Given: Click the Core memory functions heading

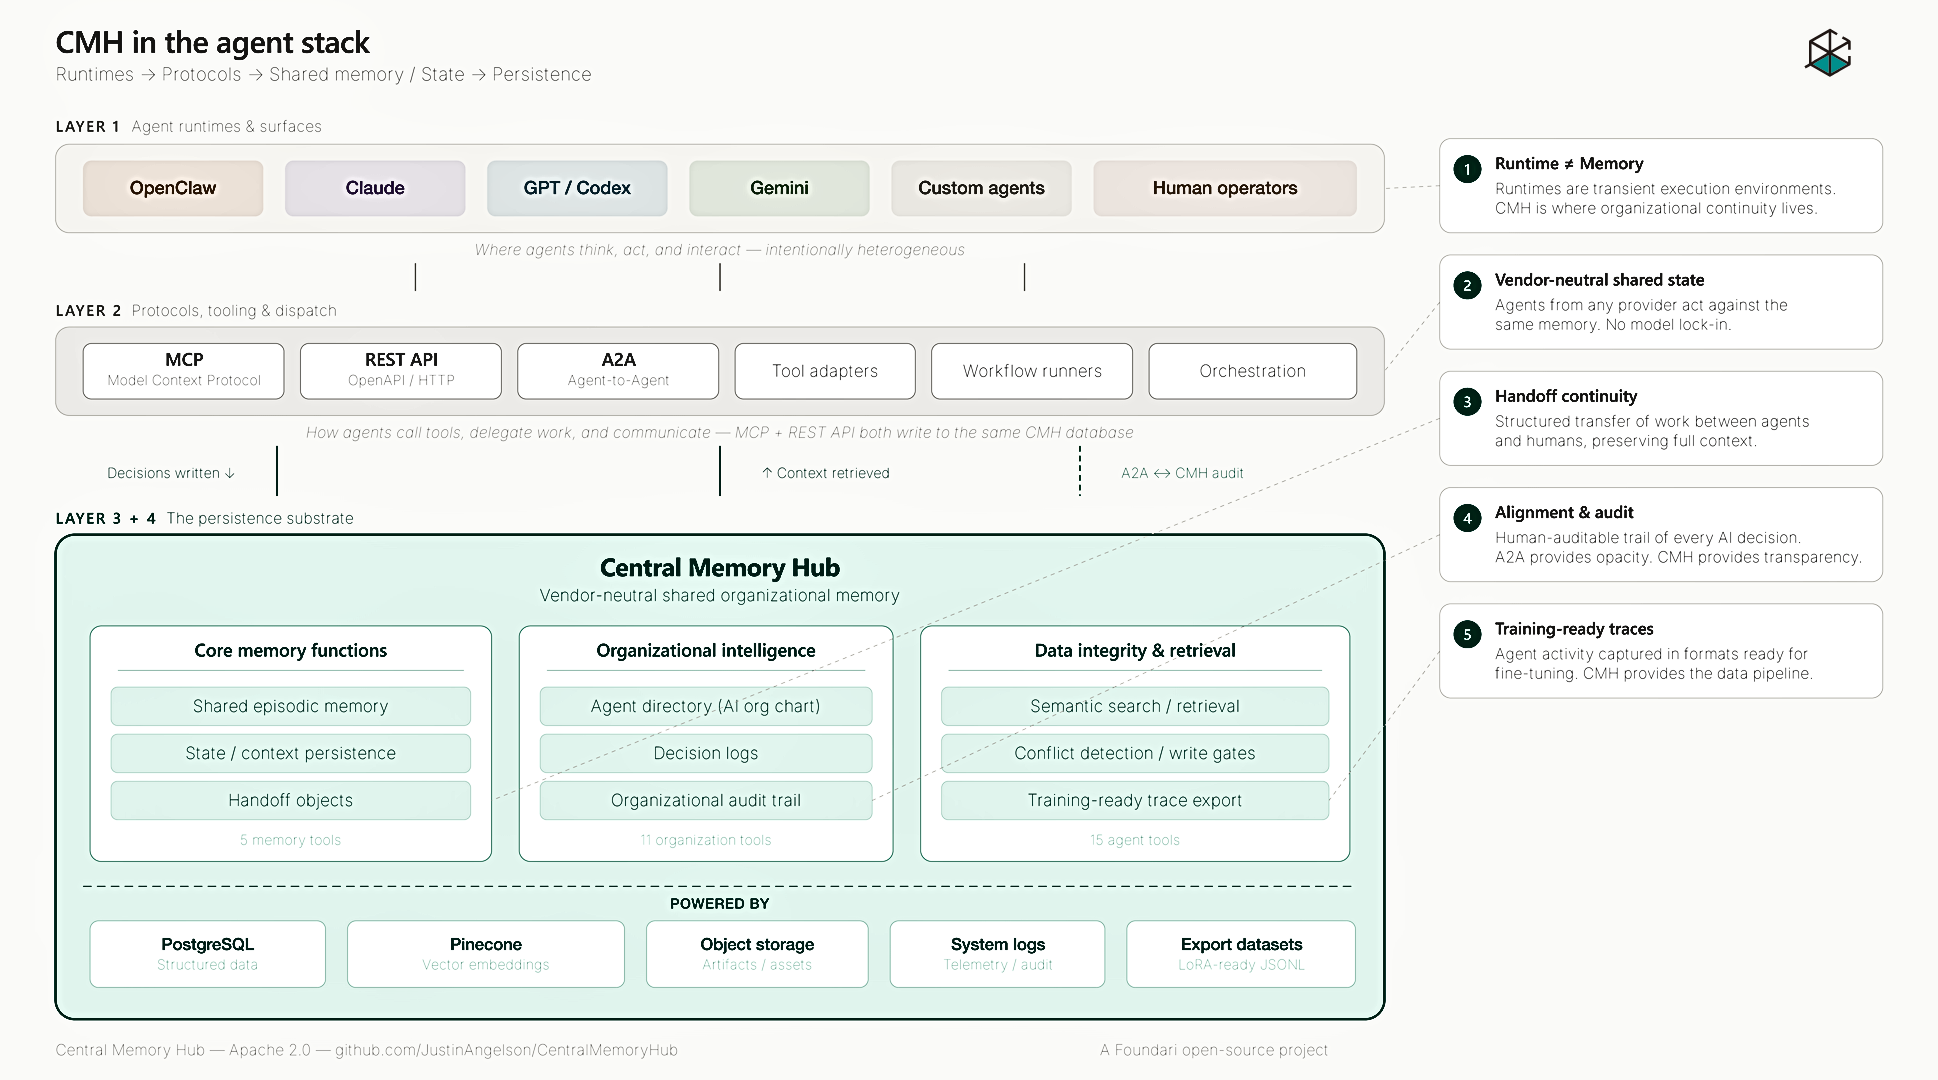Looking at the screenshot, I should pyautogui.click(x=291, y=651).
